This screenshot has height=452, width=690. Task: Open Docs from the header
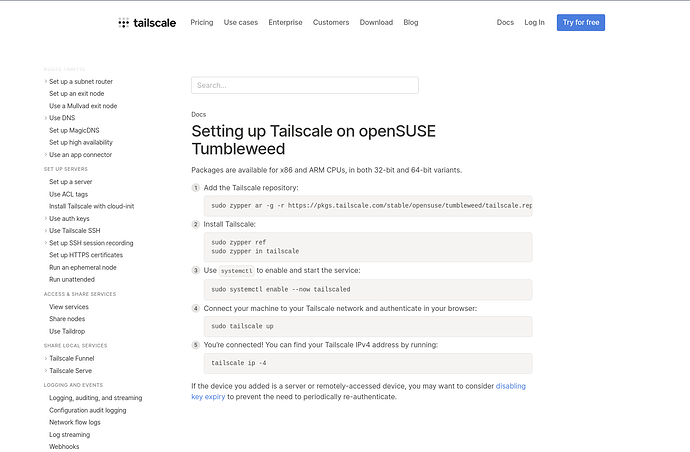pyautogui.click(x=505, y=22)
